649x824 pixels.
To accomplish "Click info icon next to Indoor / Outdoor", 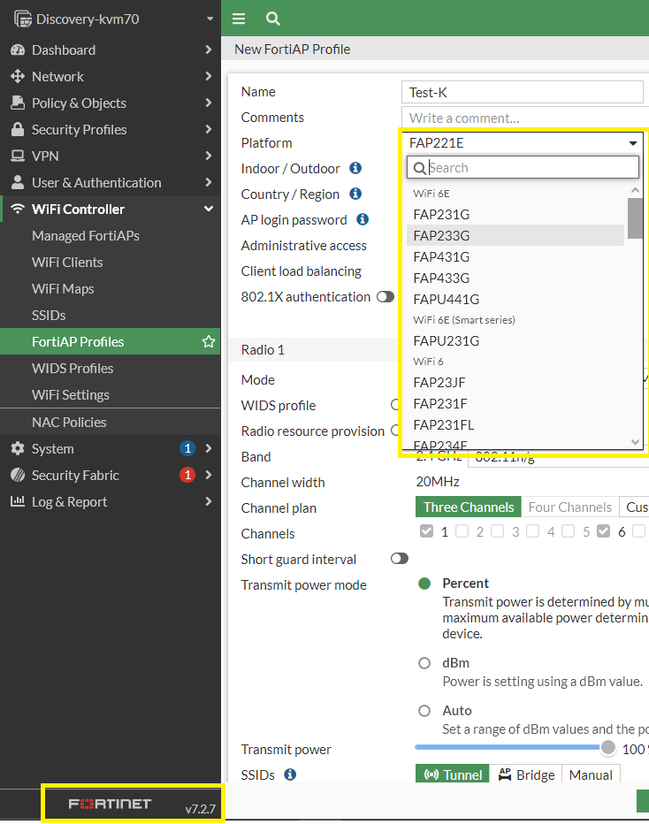I will tap(355, 169).
